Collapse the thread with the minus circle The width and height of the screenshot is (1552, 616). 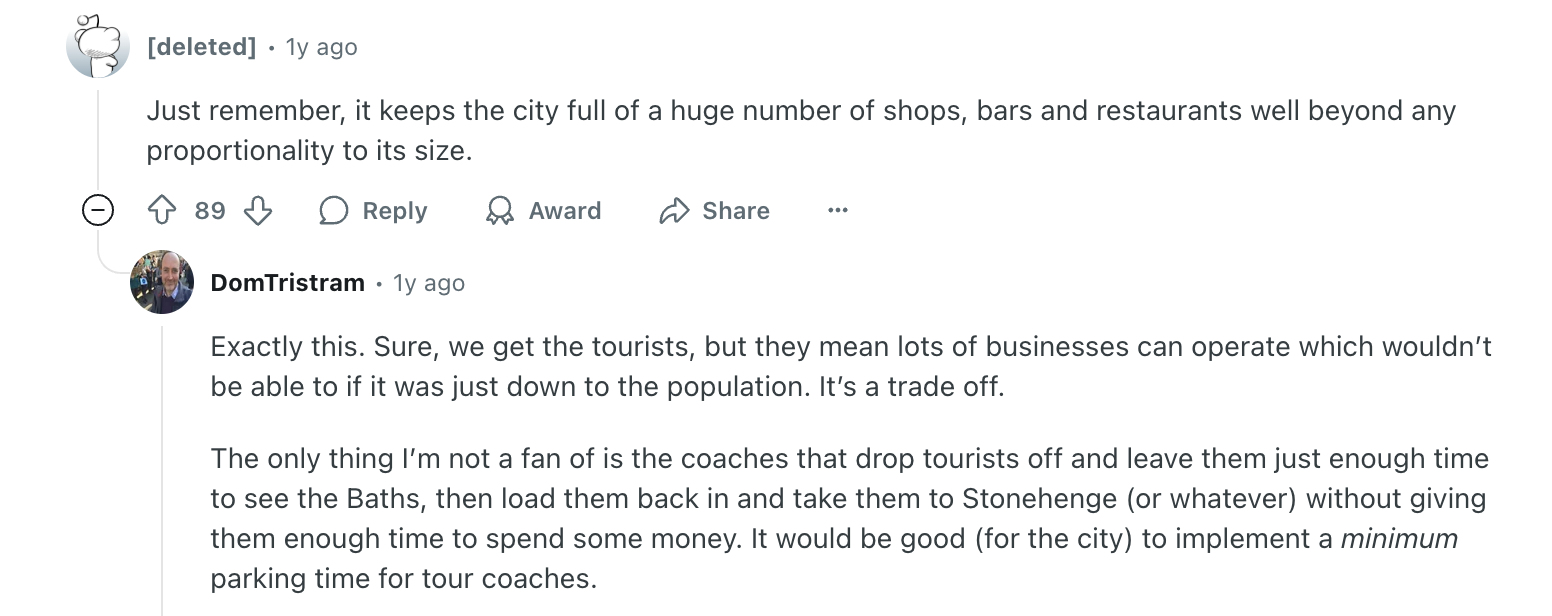tap(97, 211)
